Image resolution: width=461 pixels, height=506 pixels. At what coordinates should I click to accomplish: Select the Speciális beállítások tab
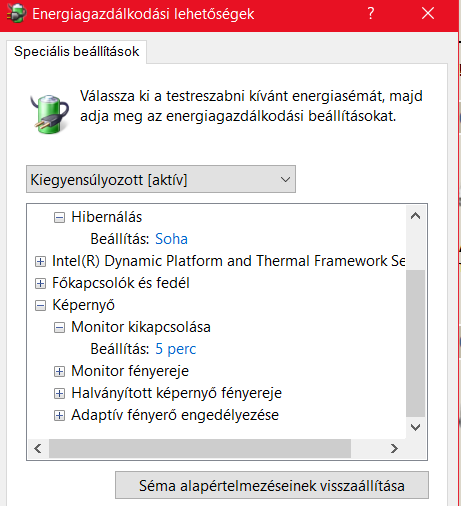pos(77,52)
